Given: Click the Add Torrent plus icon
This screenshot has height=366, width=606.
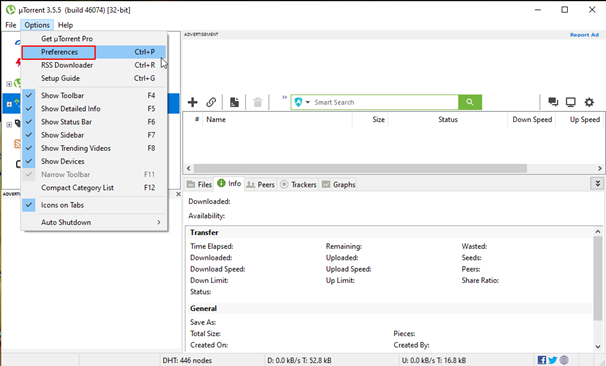Looking at the screenshot, I should pos(192,102).
